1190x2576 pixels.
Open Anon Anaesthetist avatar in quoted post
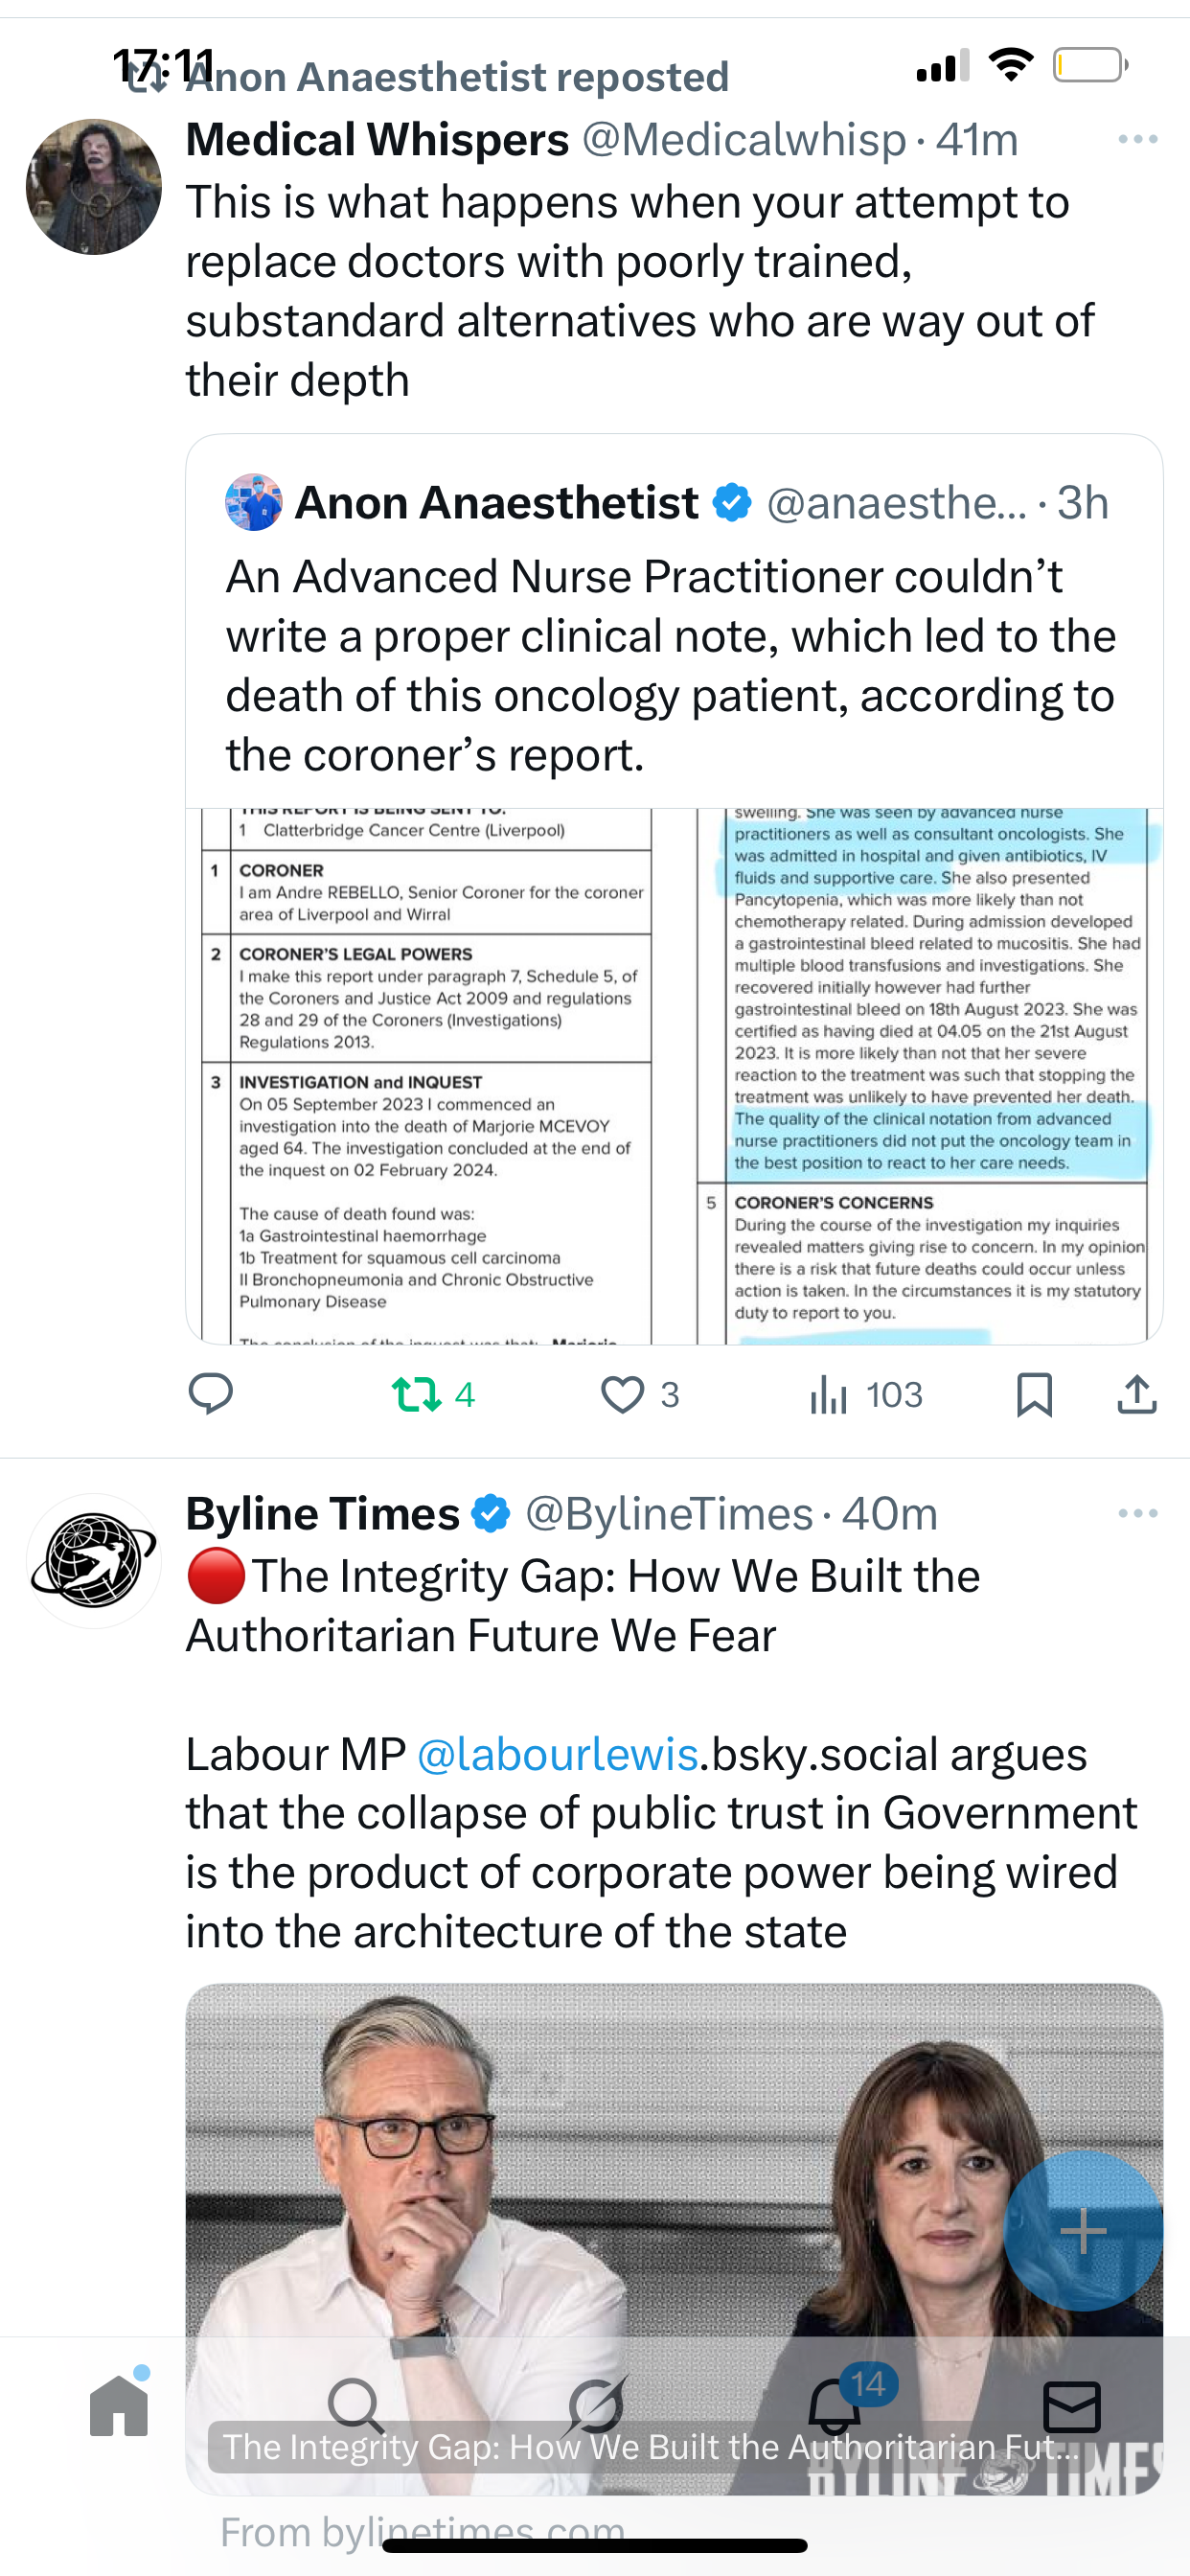[254, 502]
